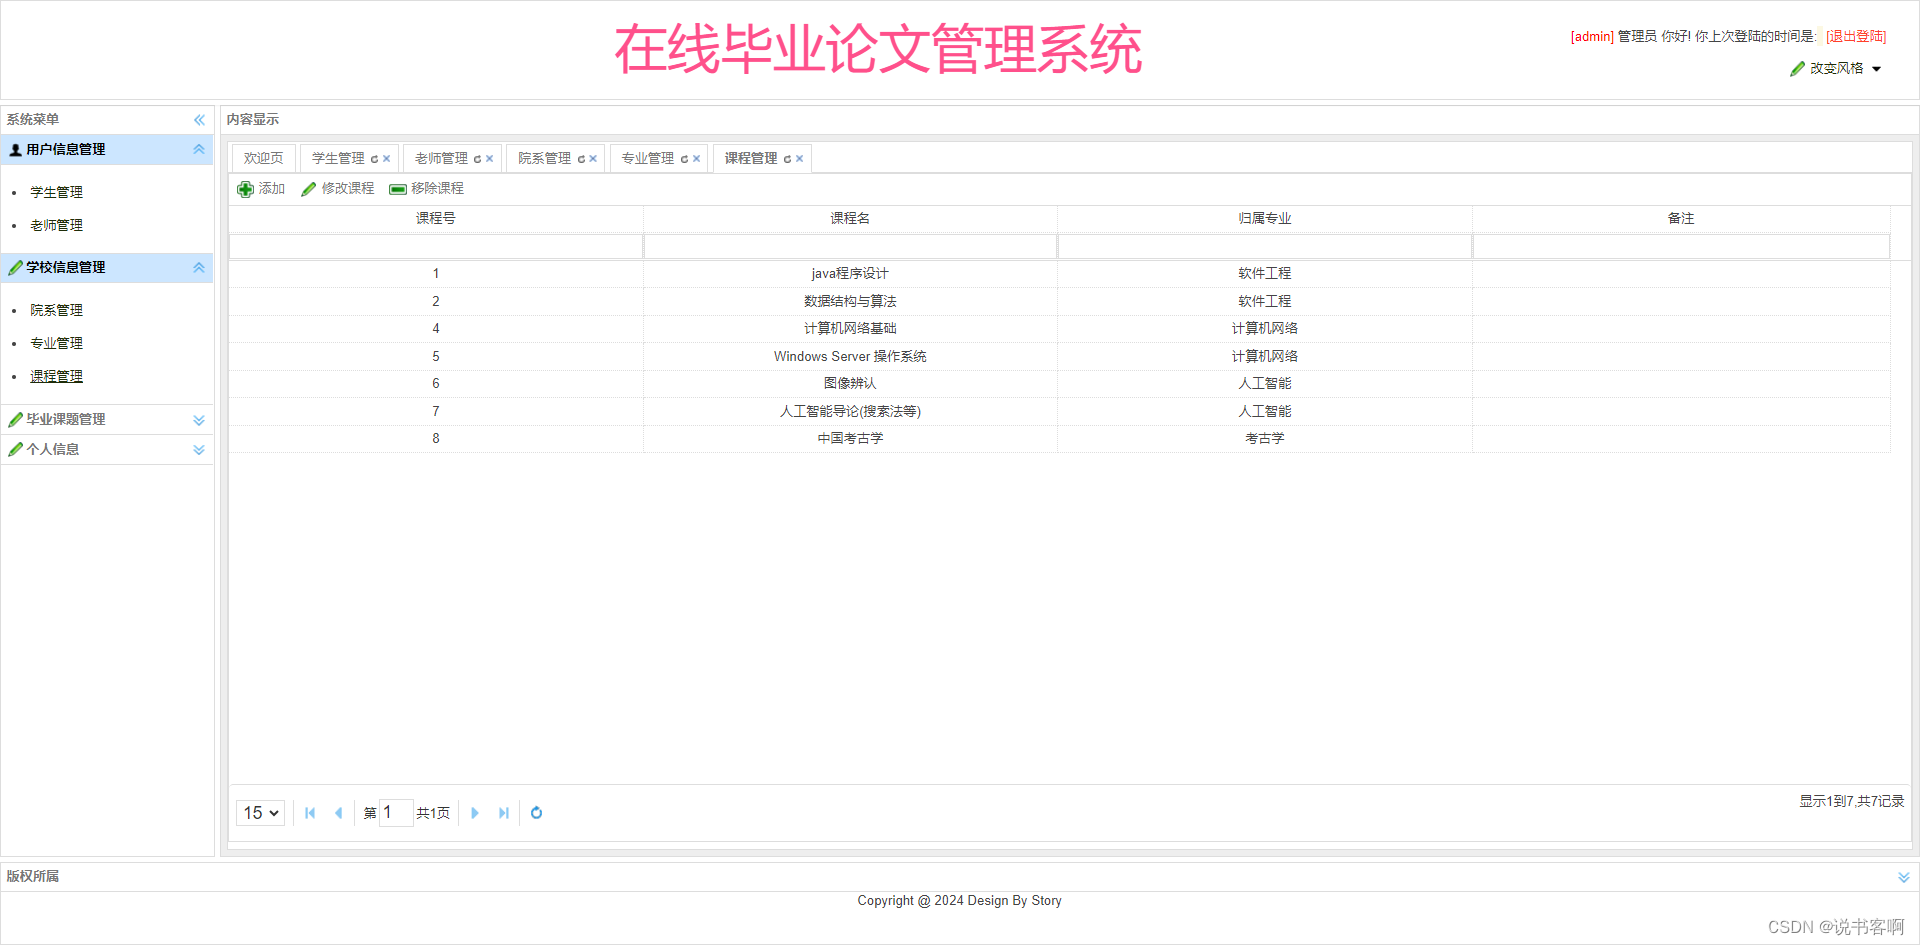Screen dimensions: 1920x945
Task: Close the 院系管理 tab
Action: click(593, 159)
